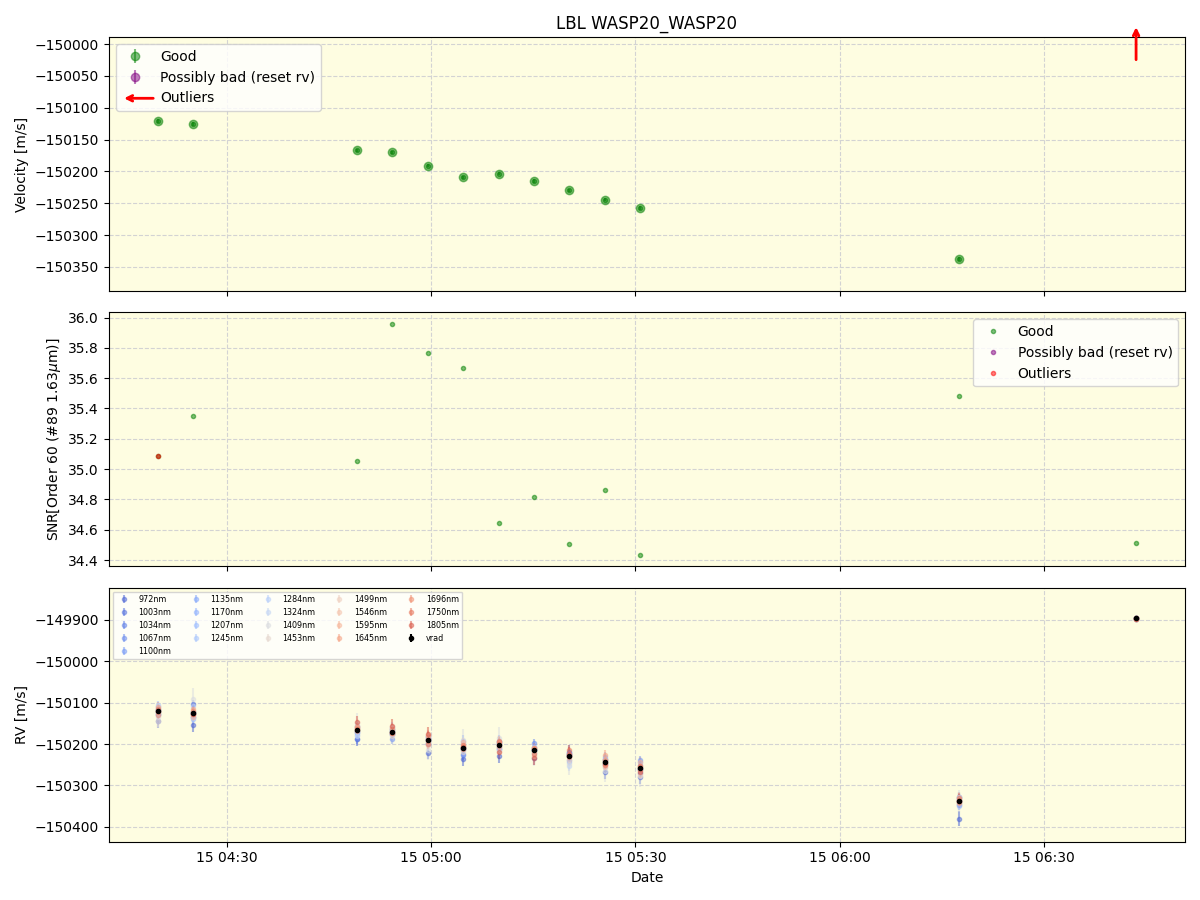Click the red Outliers arrow in top legend

(139, 98)
